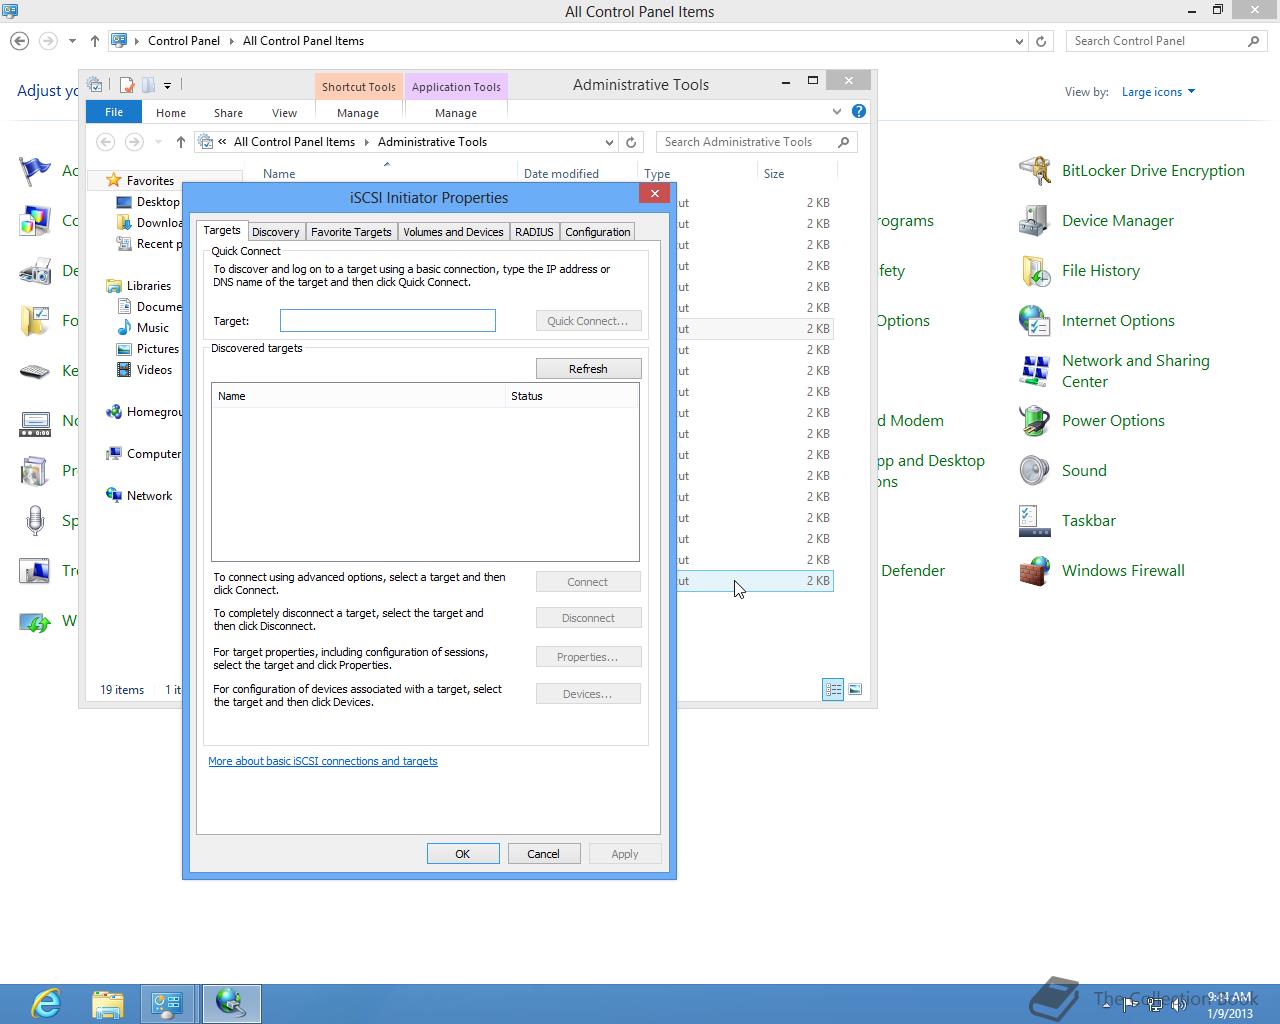The image size is (1280, 1024).
Task: Click Control Panel breadcrumb segment
Action: click(x=184, y=41)
